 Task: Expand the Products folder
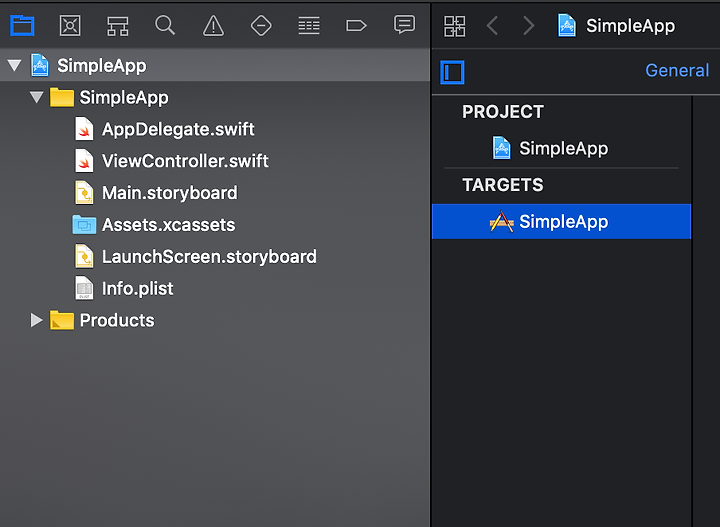tap(36, 320)
